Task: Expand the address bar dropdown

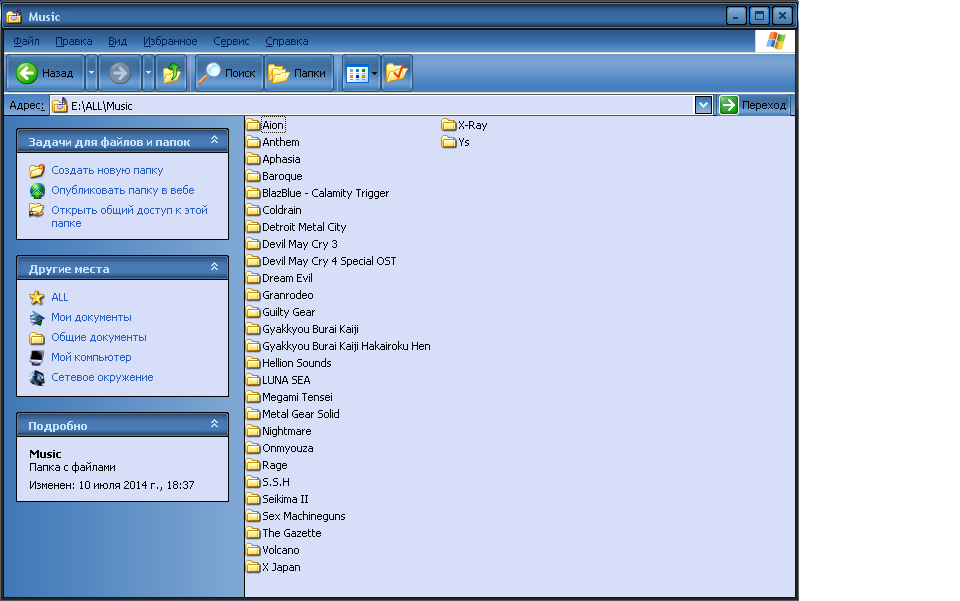Action: (703, 105)
